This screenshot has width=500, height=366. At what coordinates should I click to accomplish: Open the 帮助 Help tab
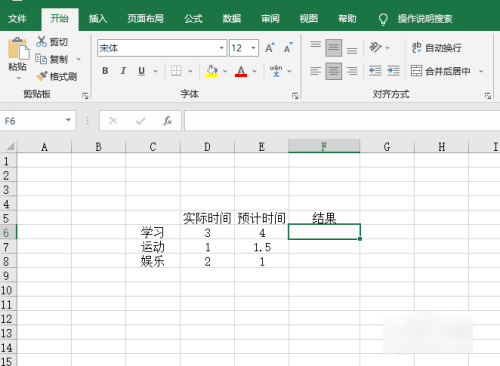[x=347, y=19]
